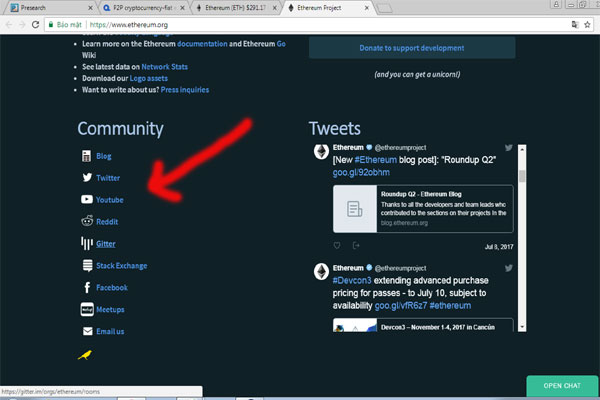
Task: Click the translate page icon in address bar
Action: click(575, 24)
